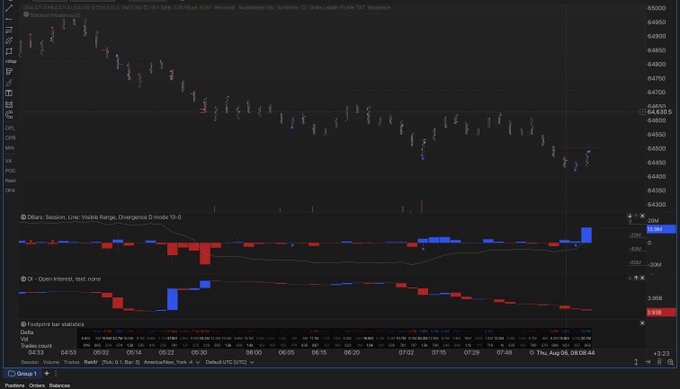680x389 pixels.
Task: Select the Volume bottom option
Action: point(51,362)
